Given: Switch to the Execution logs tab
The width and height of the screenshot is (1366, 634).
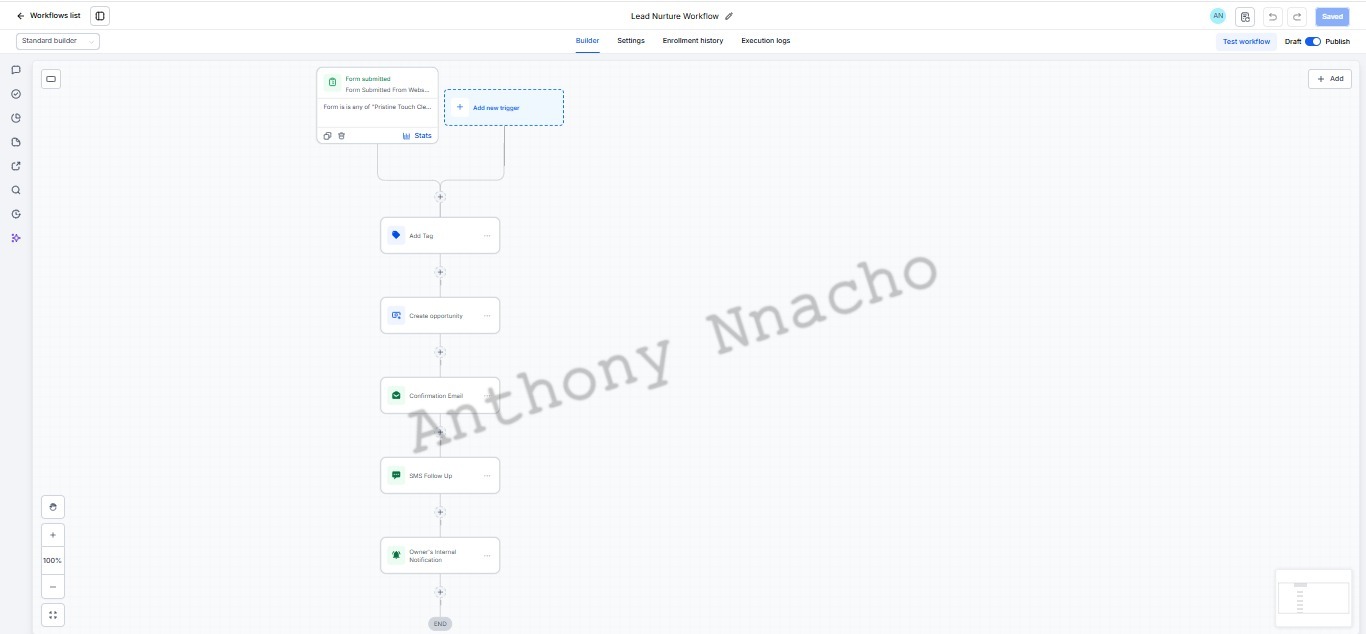Looking at the screenshot, I should point(765,41).
